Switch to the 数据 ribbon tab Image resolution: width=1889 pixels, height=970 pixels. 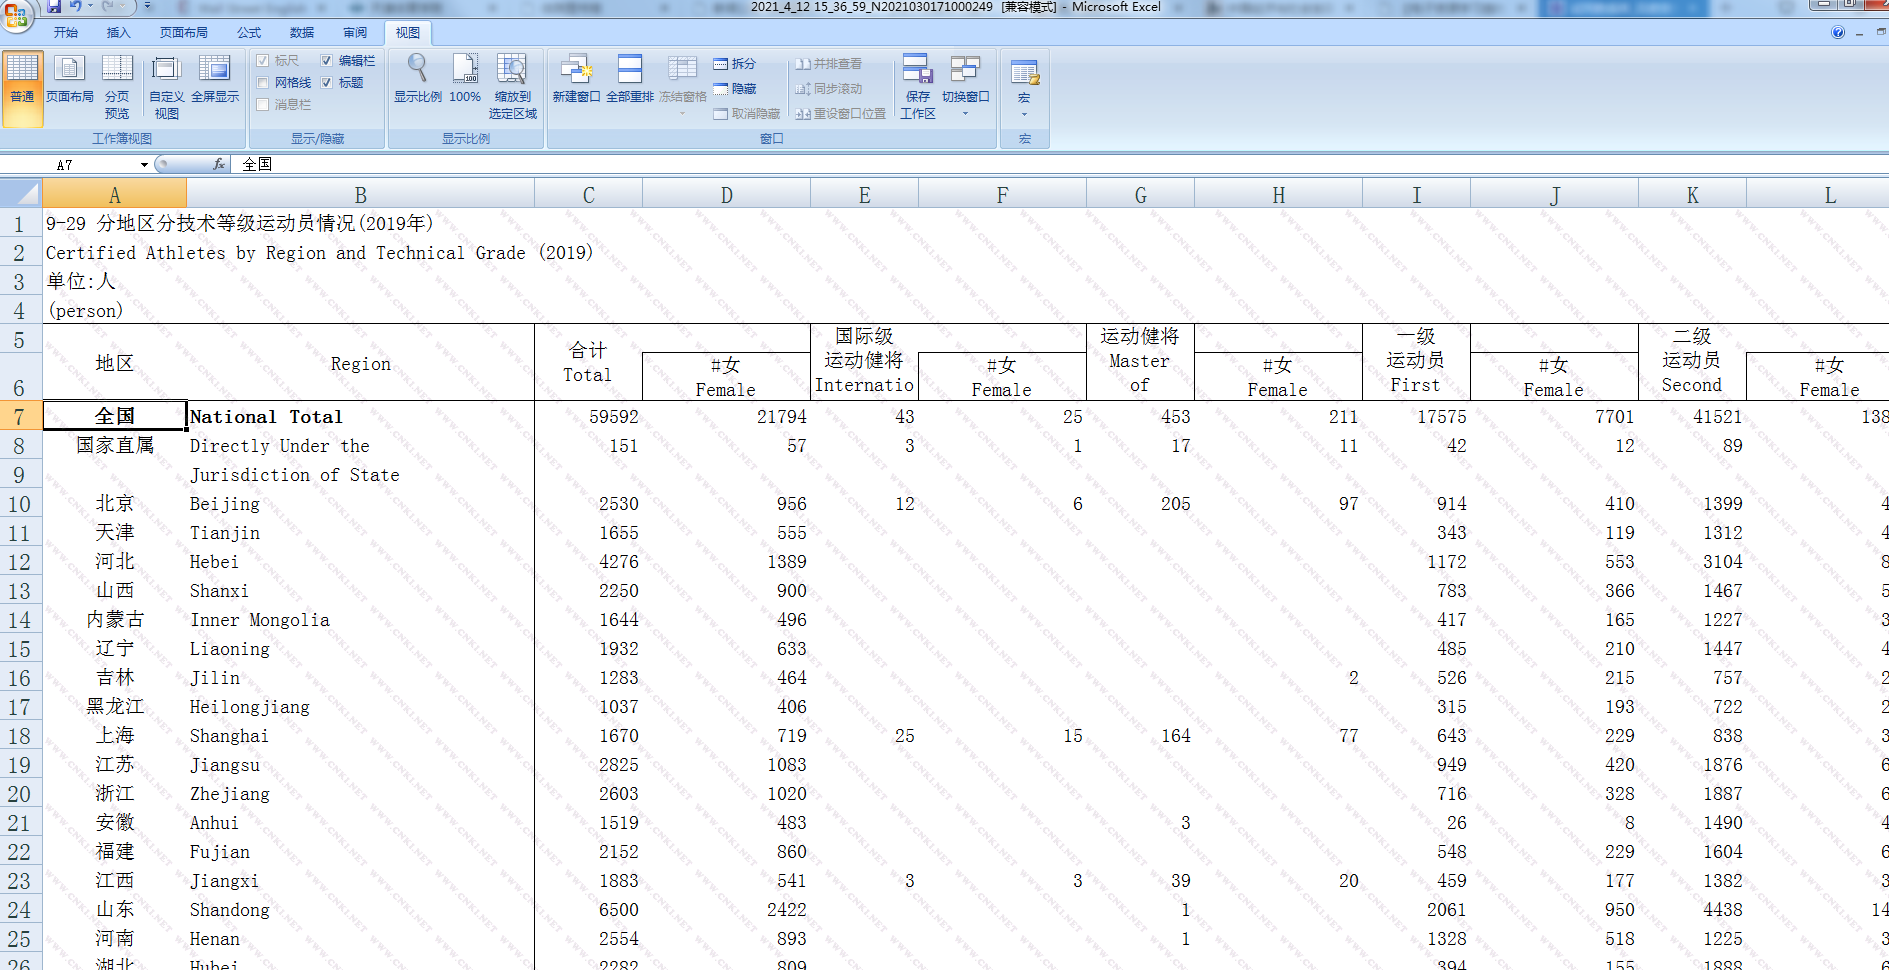pos(301,33)
